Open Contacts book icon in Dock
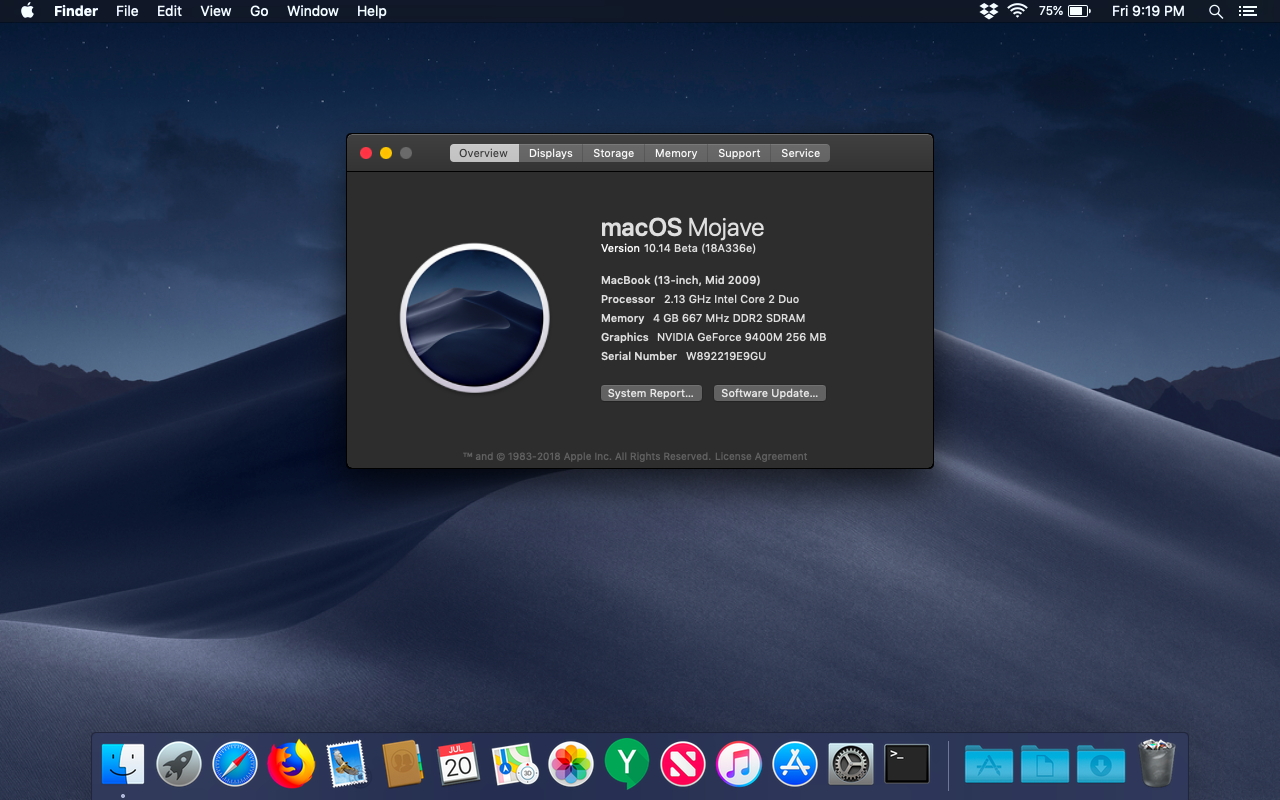Viewport: 1280px width, 800px height. point(403,765)
